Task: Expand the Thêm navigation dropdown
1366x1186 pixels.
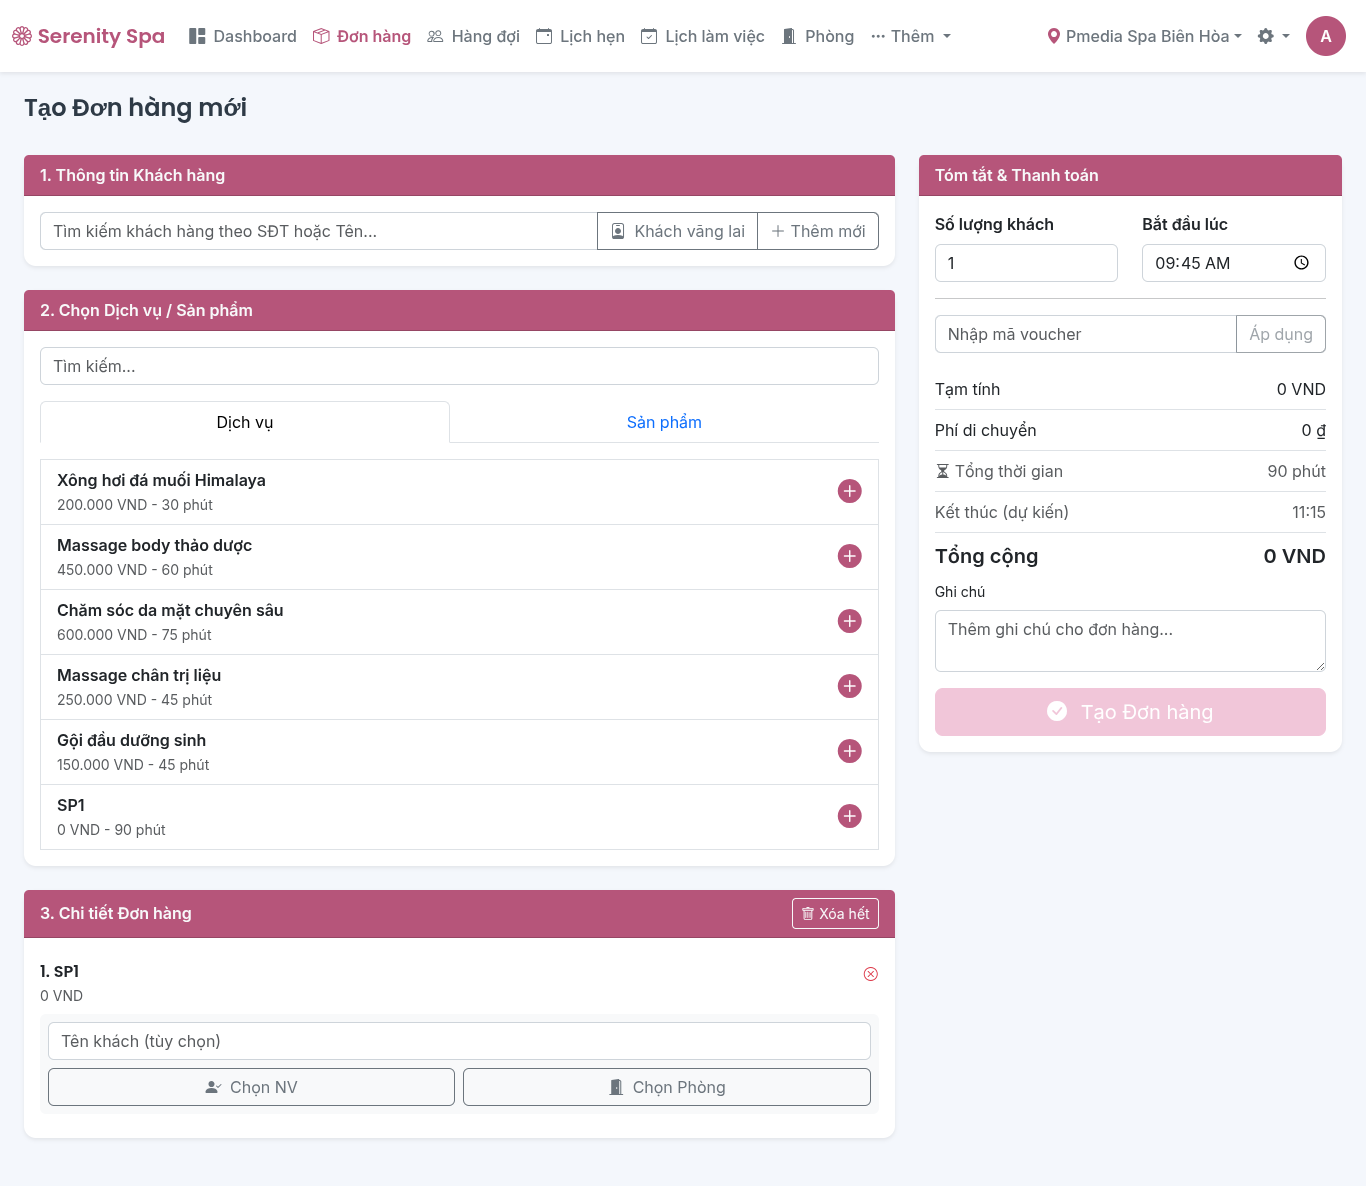Action: [x=910, y=36]
